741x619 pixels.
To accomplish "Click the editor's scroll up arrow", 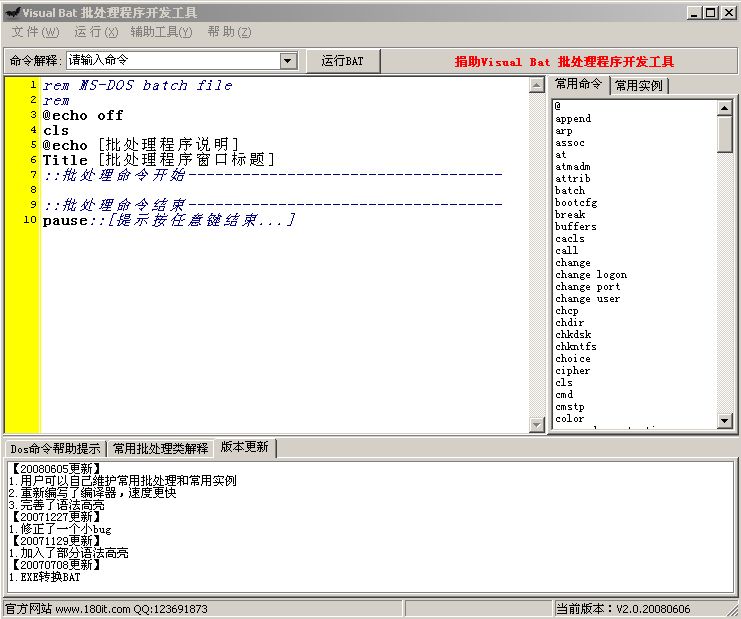I will pos(536,86).
